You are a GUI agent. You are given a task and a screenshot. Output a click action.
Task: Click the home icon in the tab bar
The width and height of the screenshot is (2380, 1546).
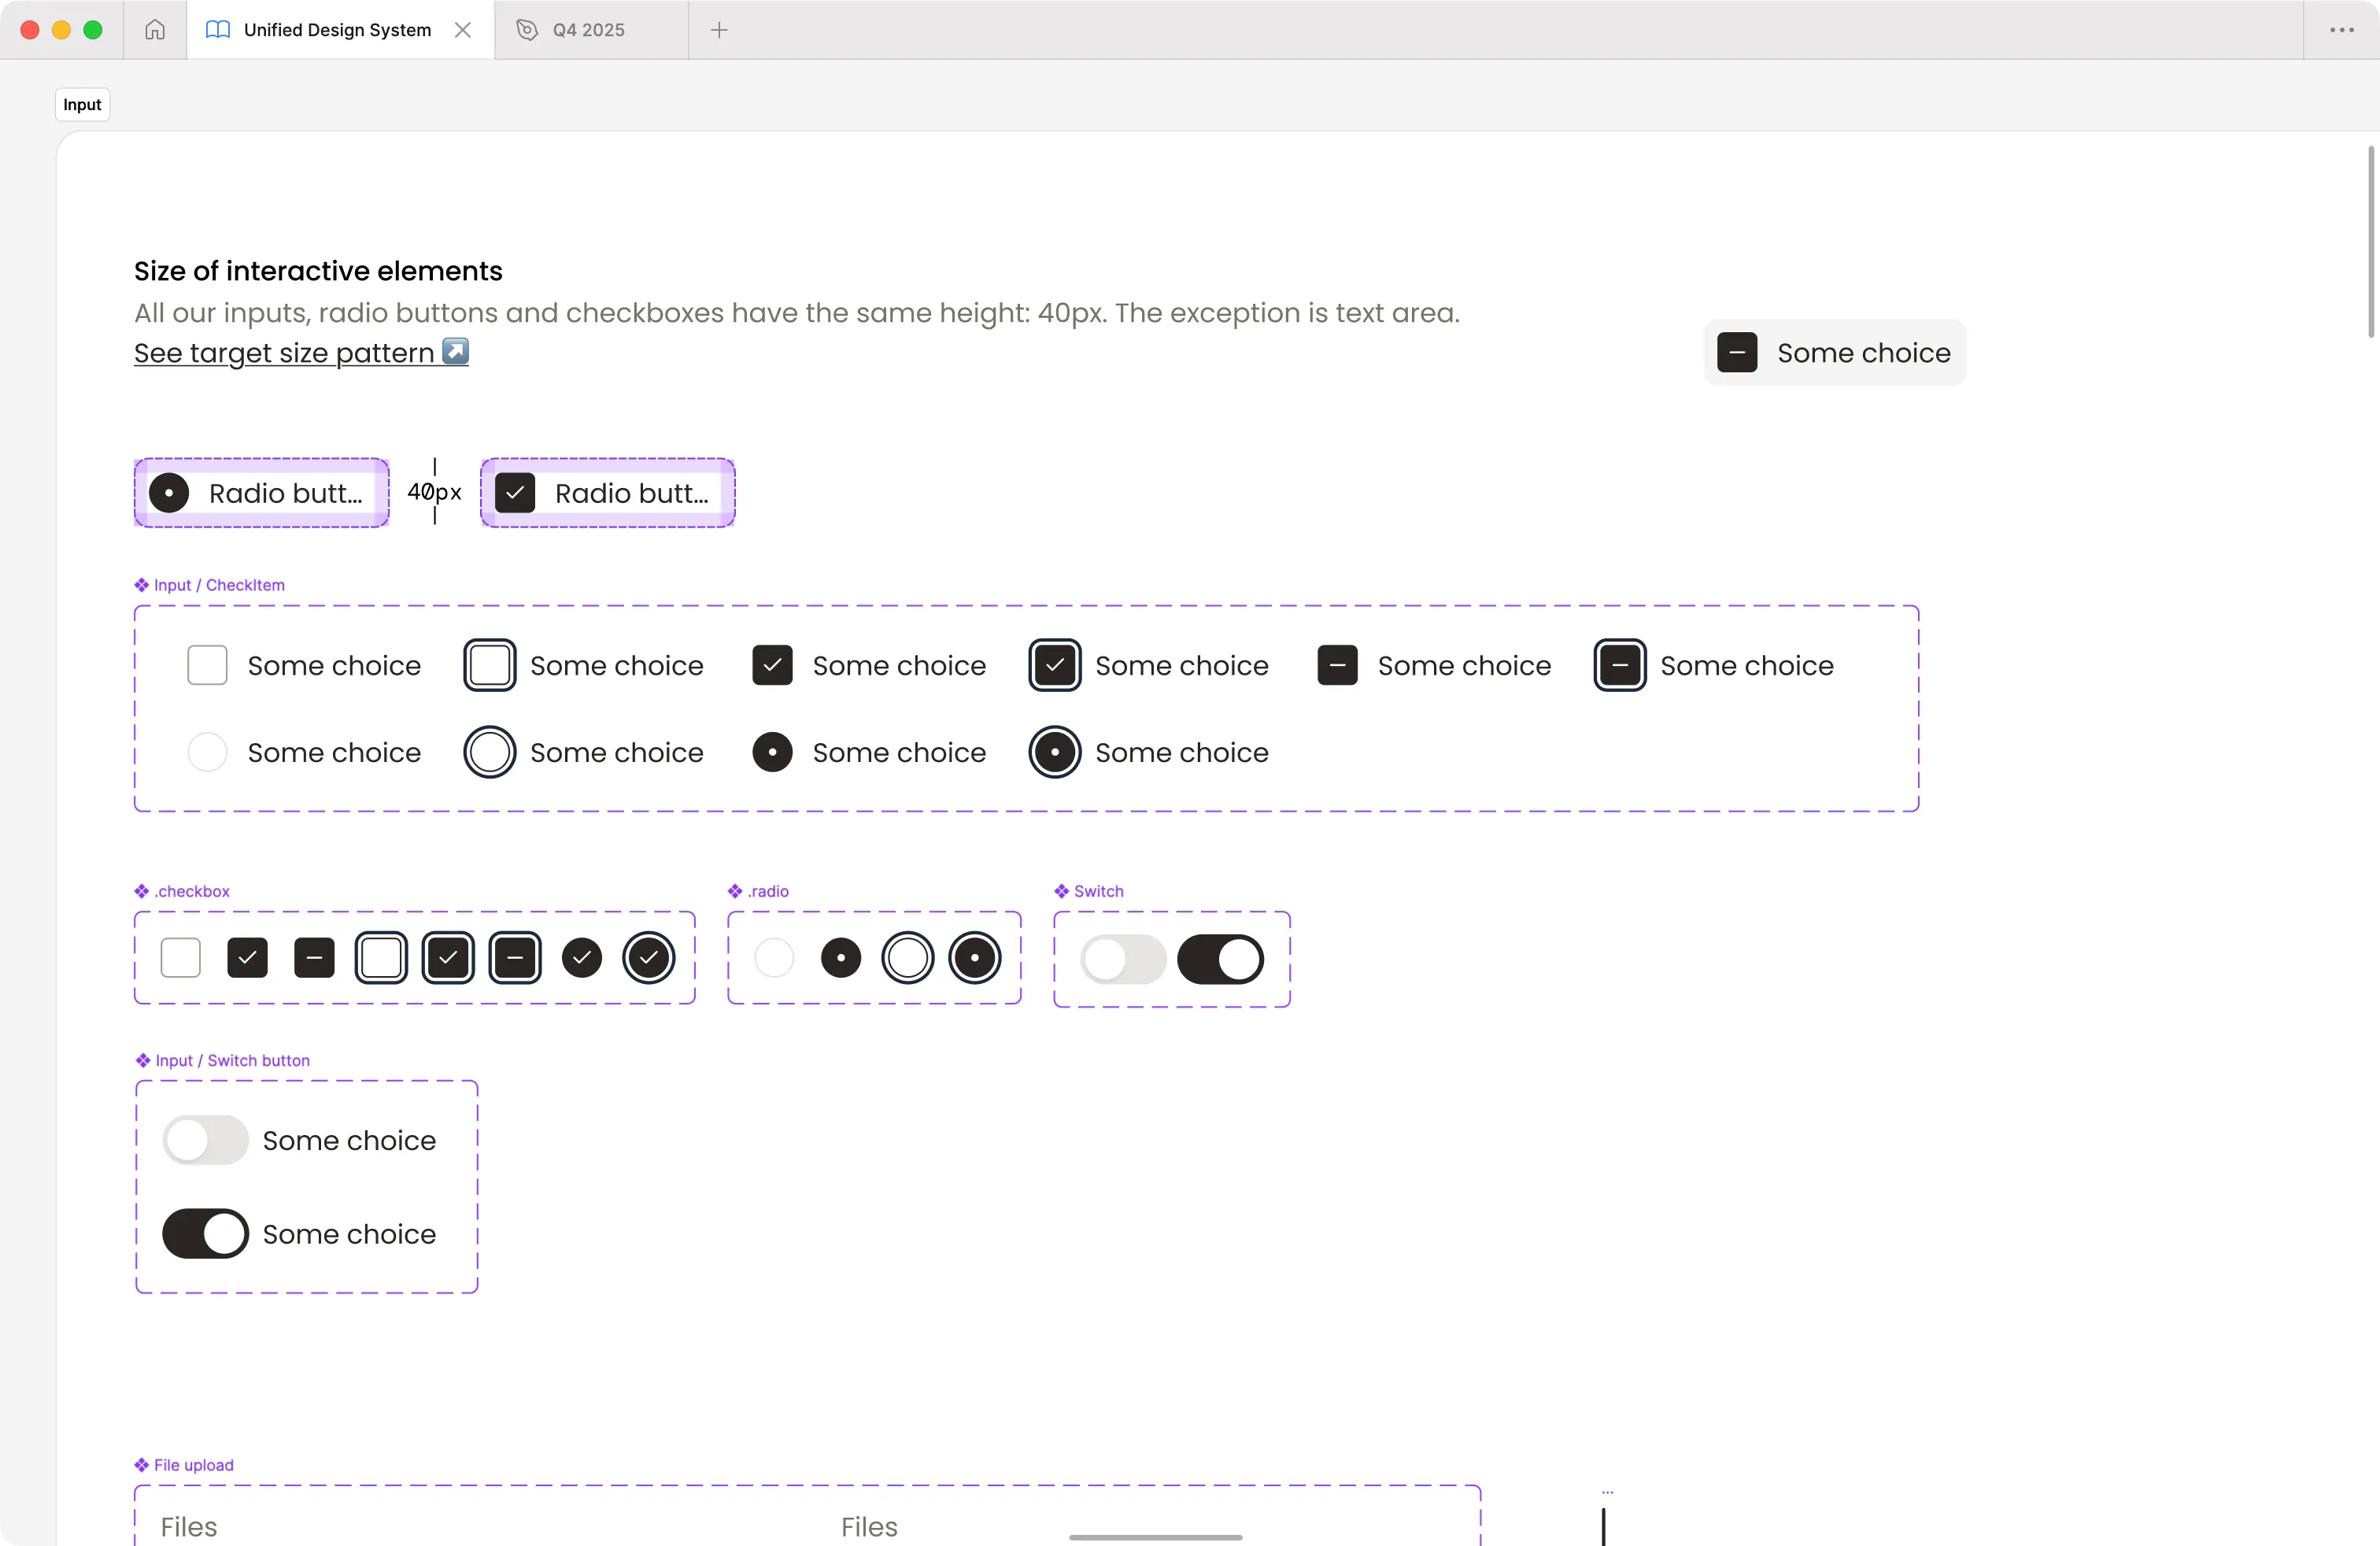154,29
